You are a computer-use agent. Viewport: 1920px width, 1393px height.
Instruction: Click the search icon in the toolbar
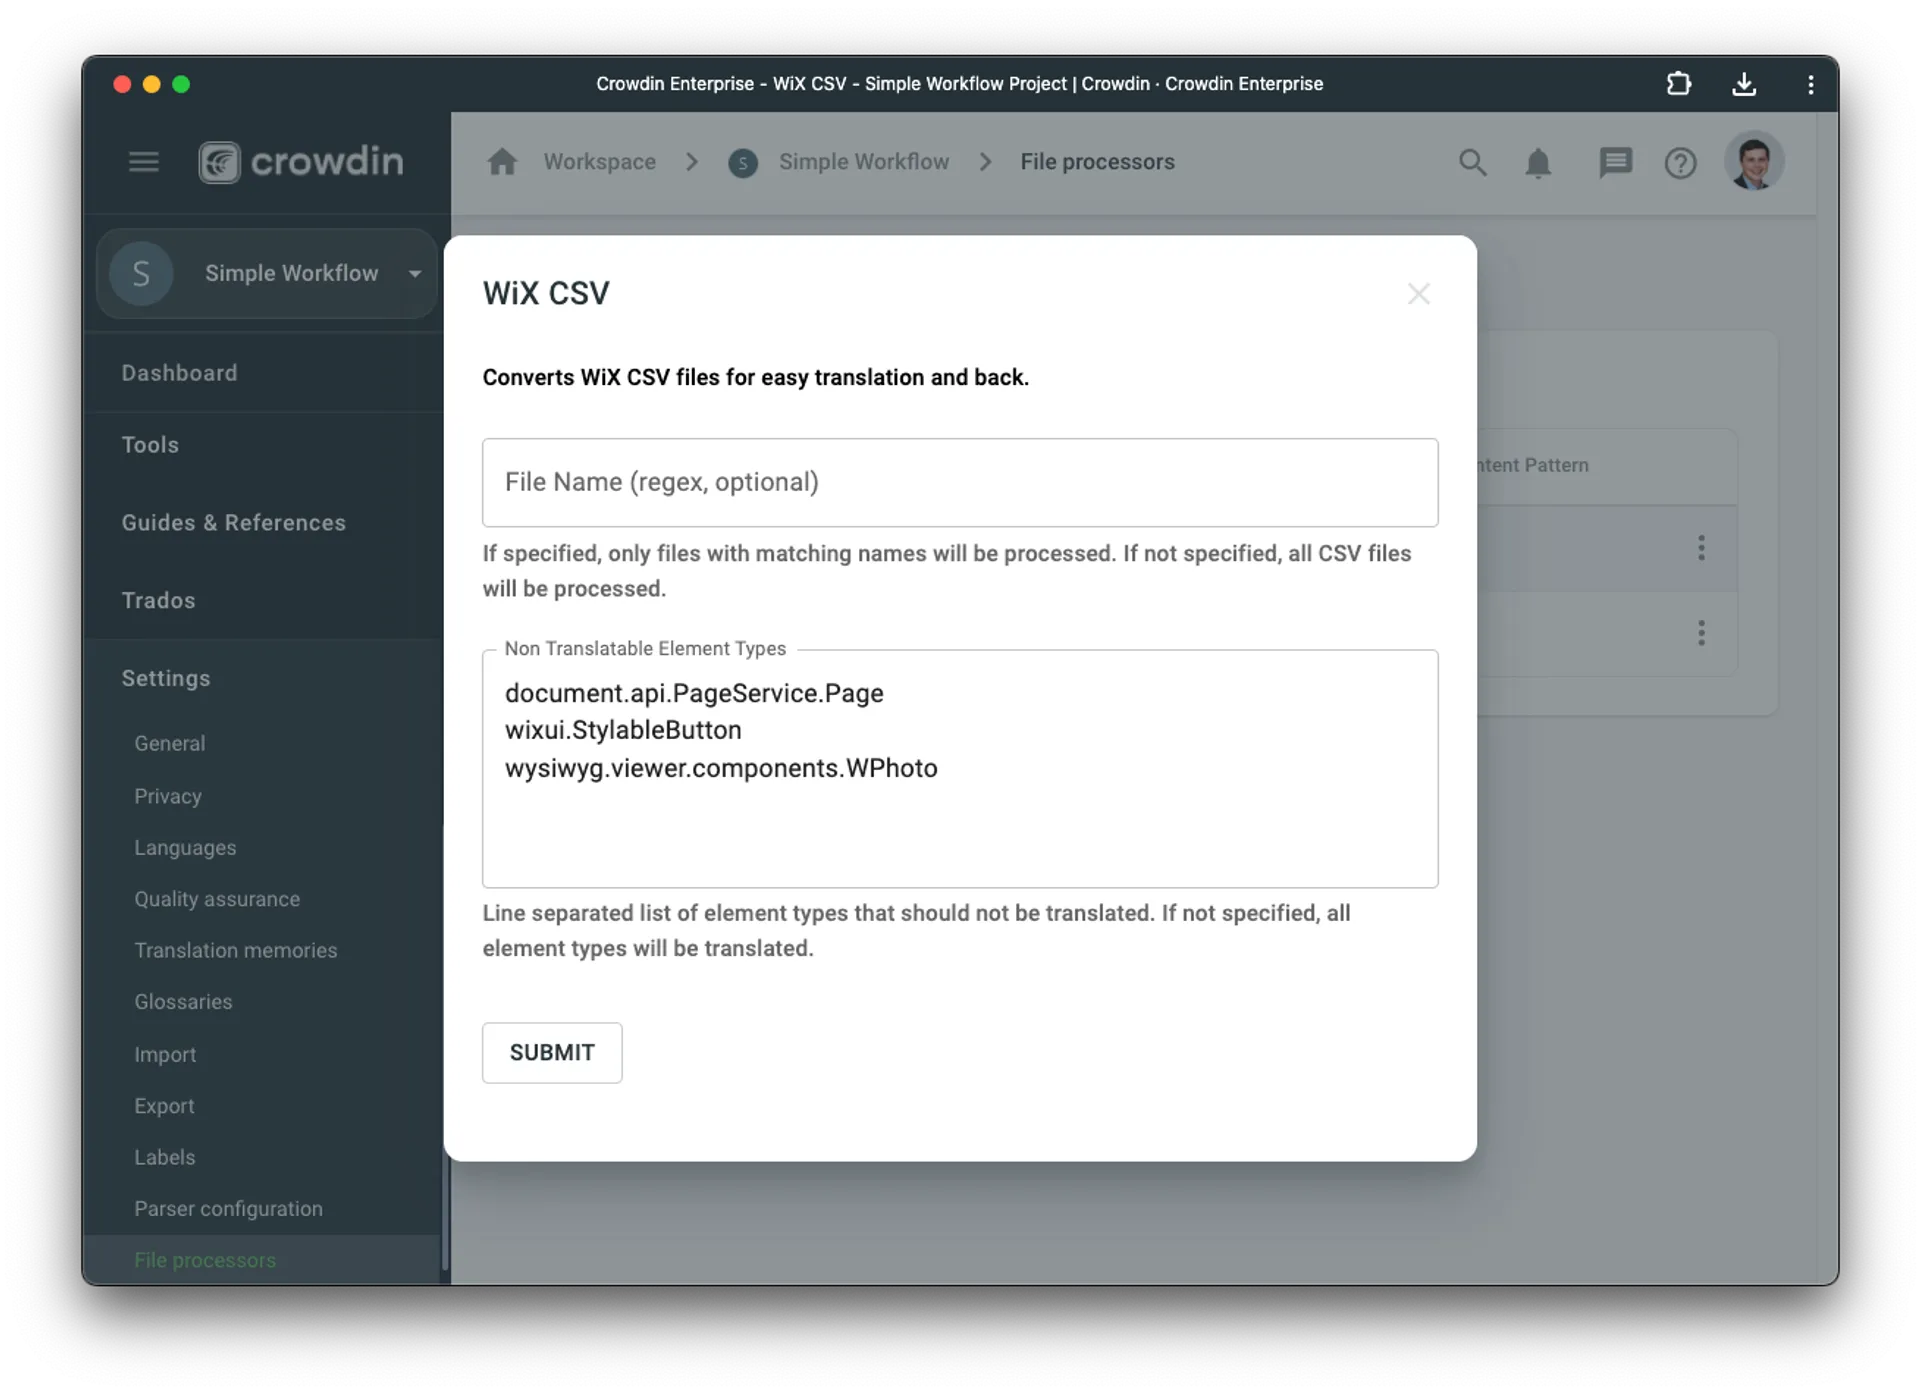(1473, 161)
